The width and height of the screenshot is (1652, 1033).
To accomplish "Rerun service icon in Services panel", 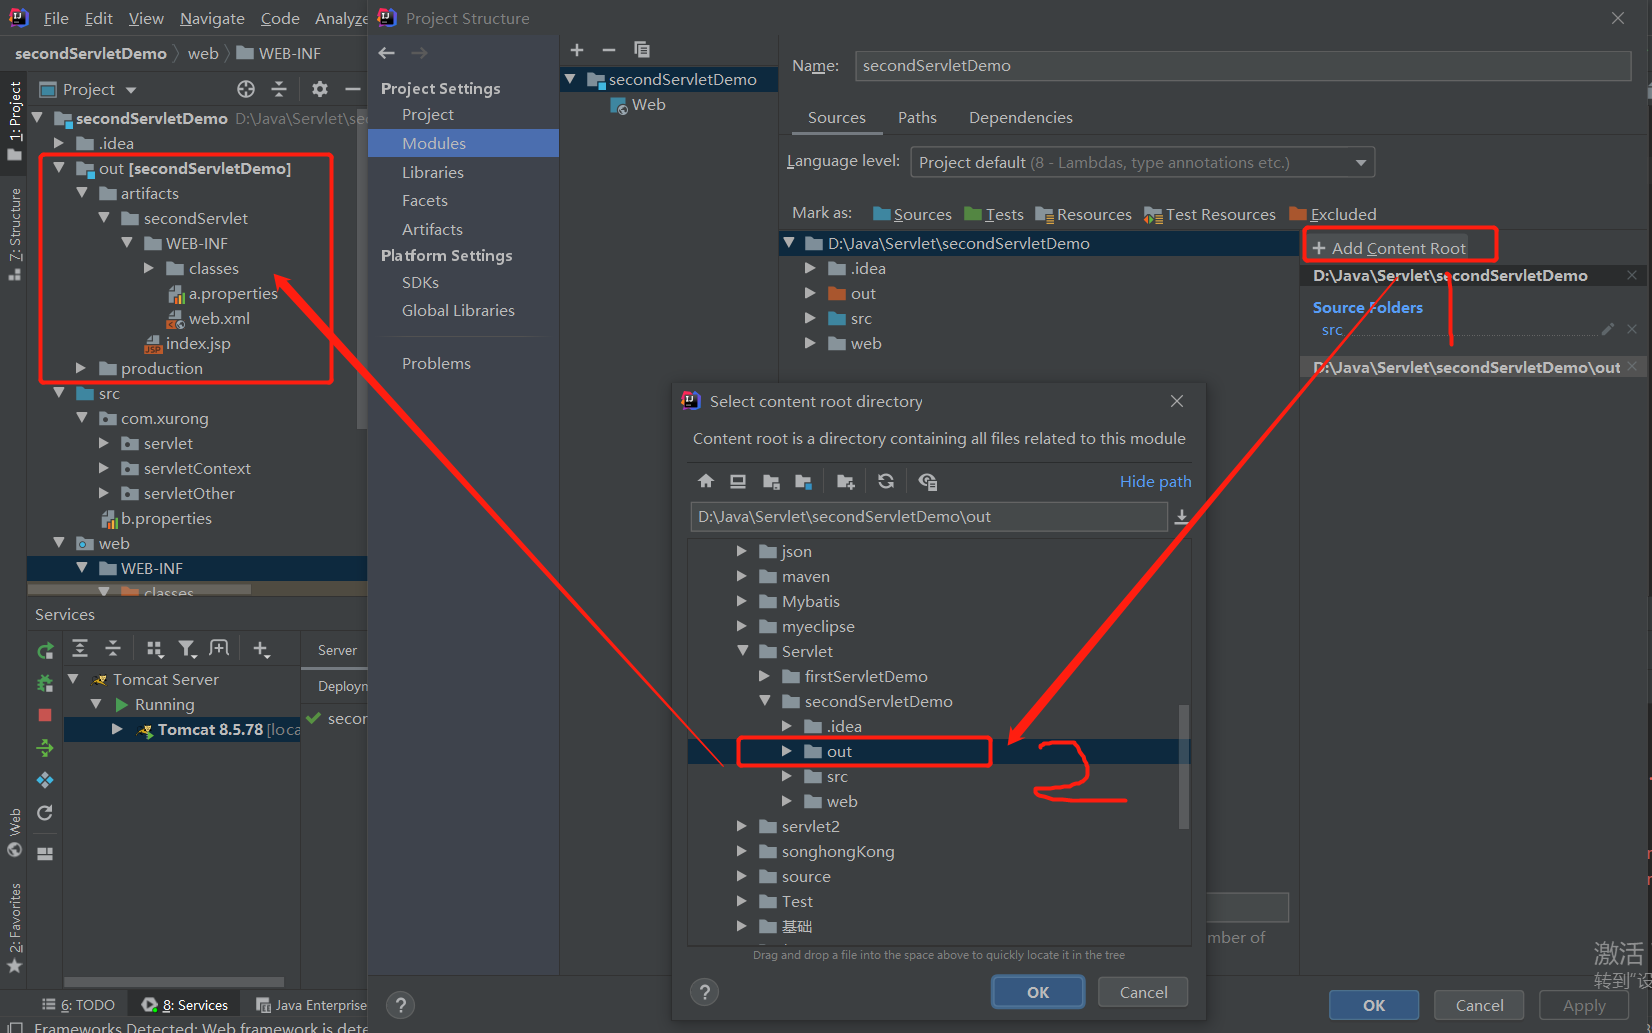I will point(45,651).
